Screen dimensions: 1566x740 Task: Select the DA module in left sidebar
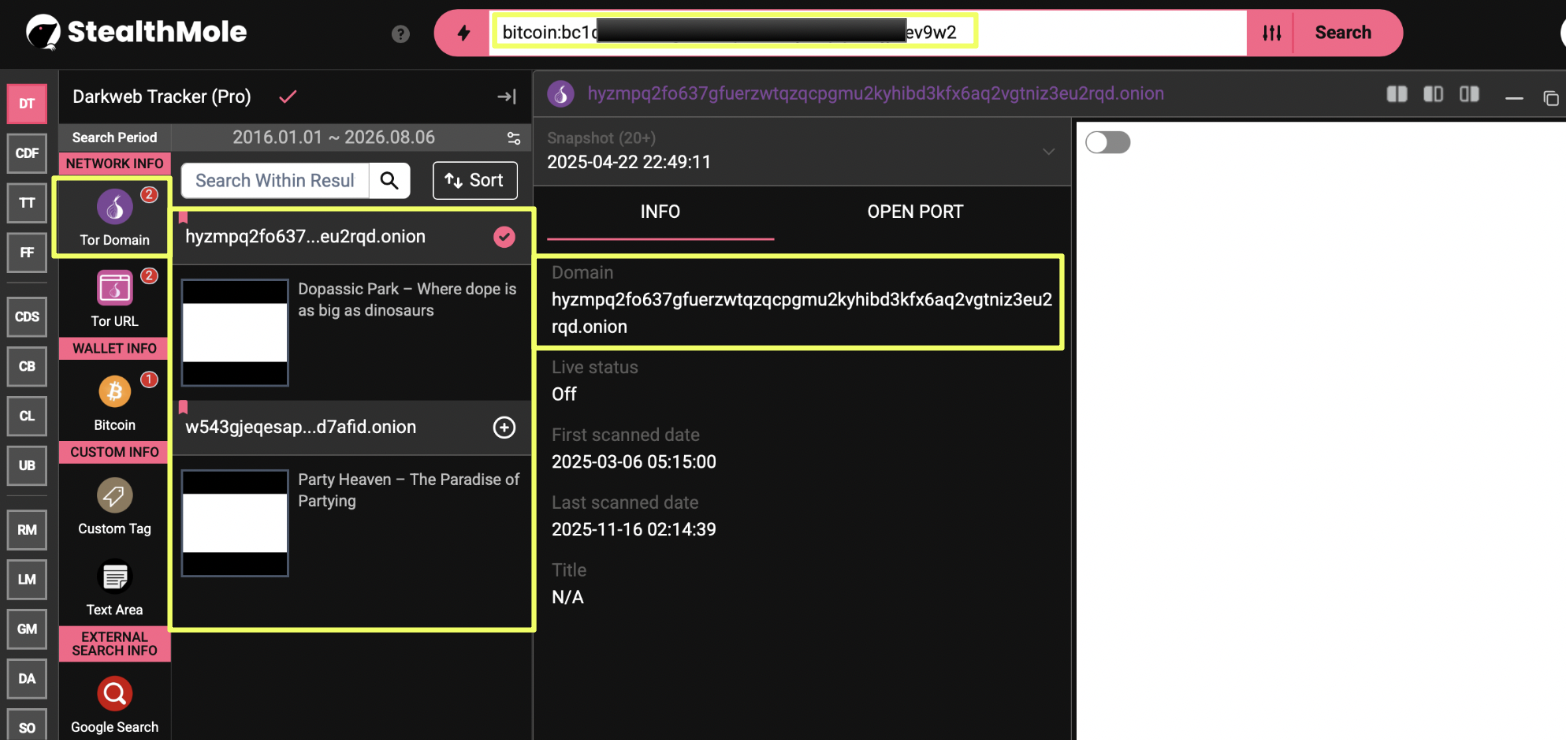pyautogui.click(x=27, y=678)
